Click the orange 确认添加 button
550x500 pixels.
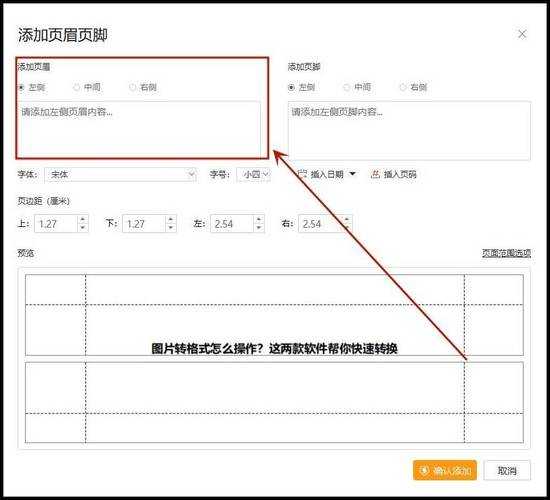point(445,470)
